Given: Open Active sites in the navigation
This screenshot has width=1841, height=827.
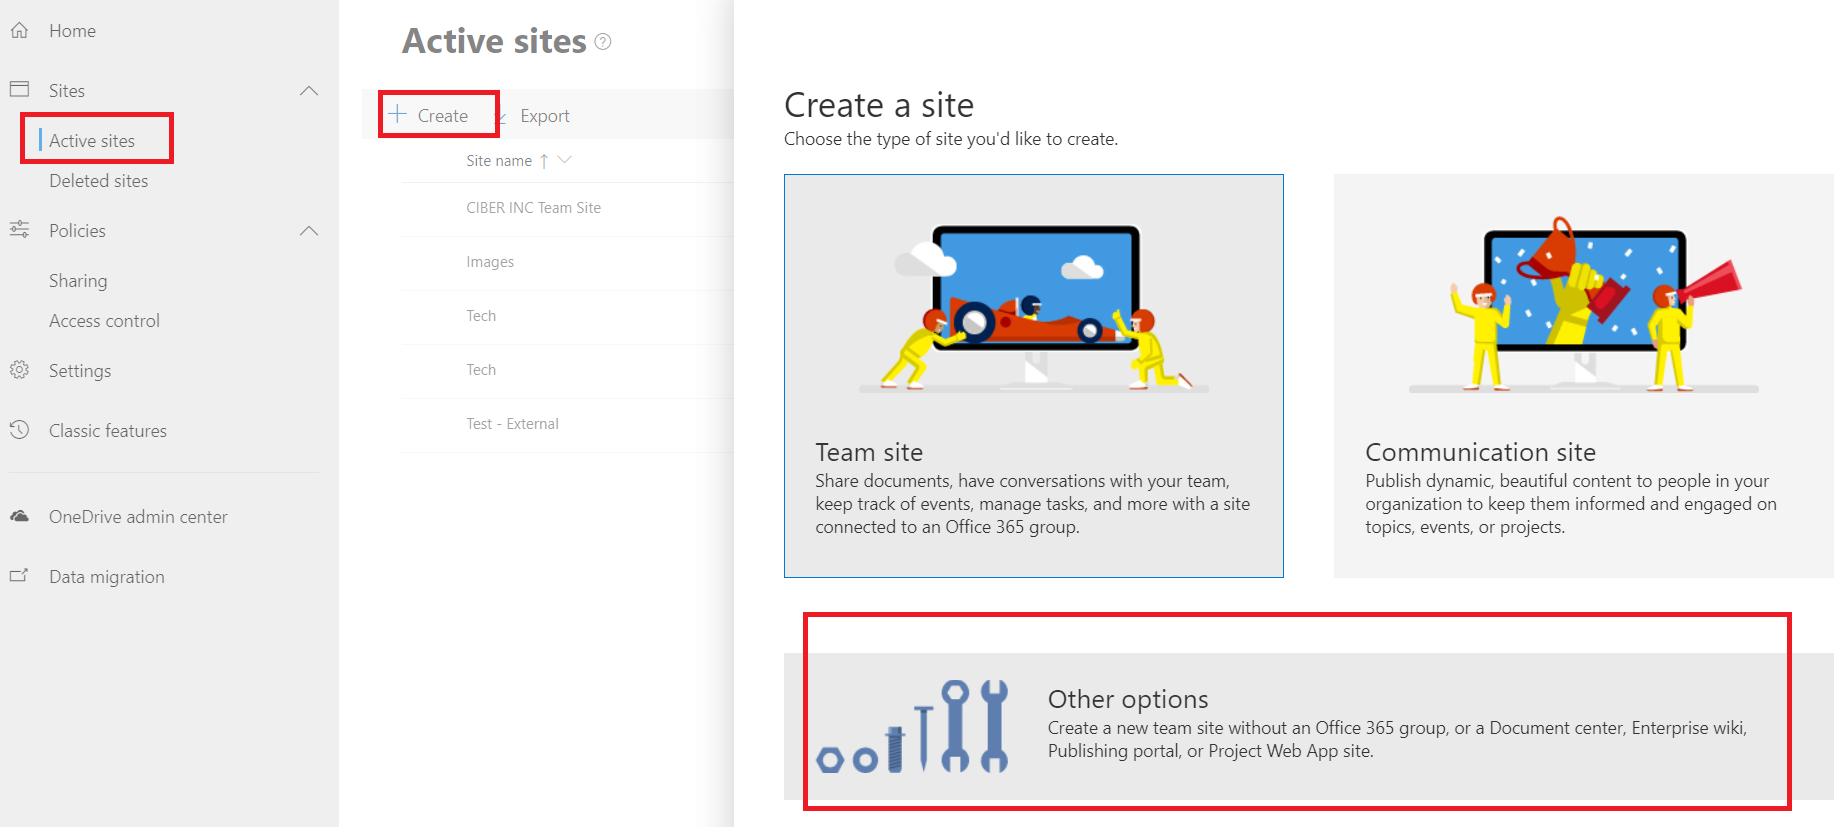Looking at the screenshot, I should coord(92,141).
